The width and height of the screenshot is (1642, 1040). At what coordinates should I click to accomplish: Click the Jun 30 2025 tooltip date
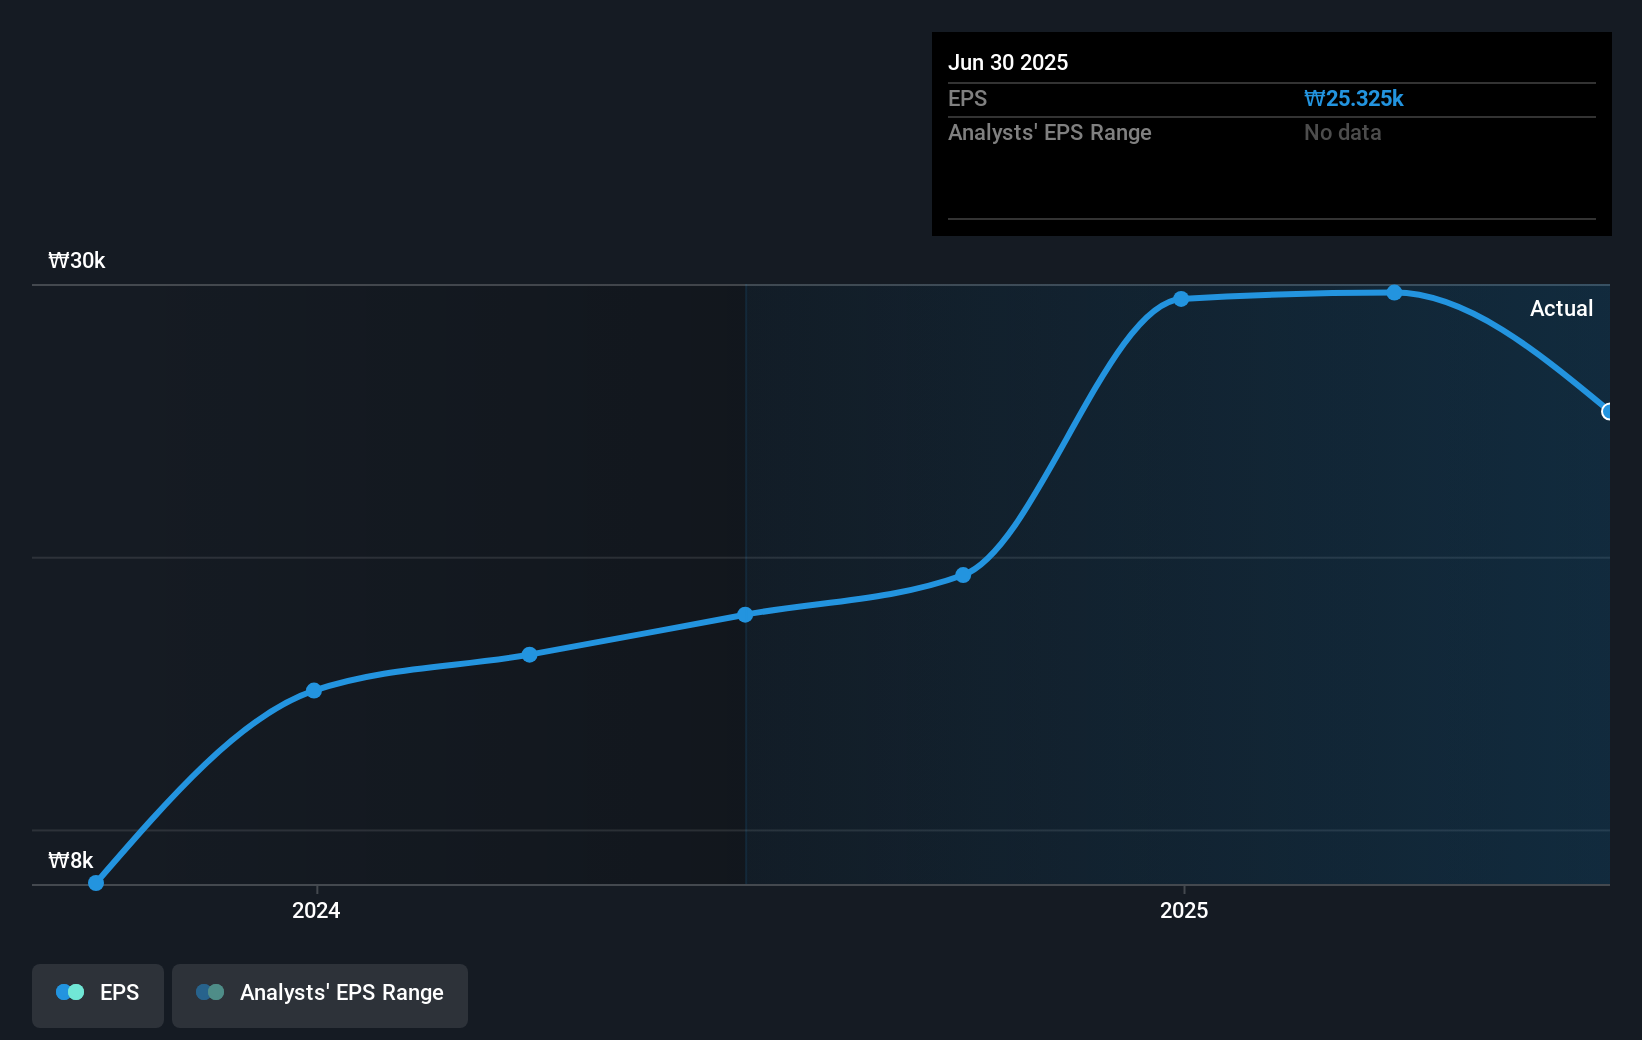pos(1008,62)
